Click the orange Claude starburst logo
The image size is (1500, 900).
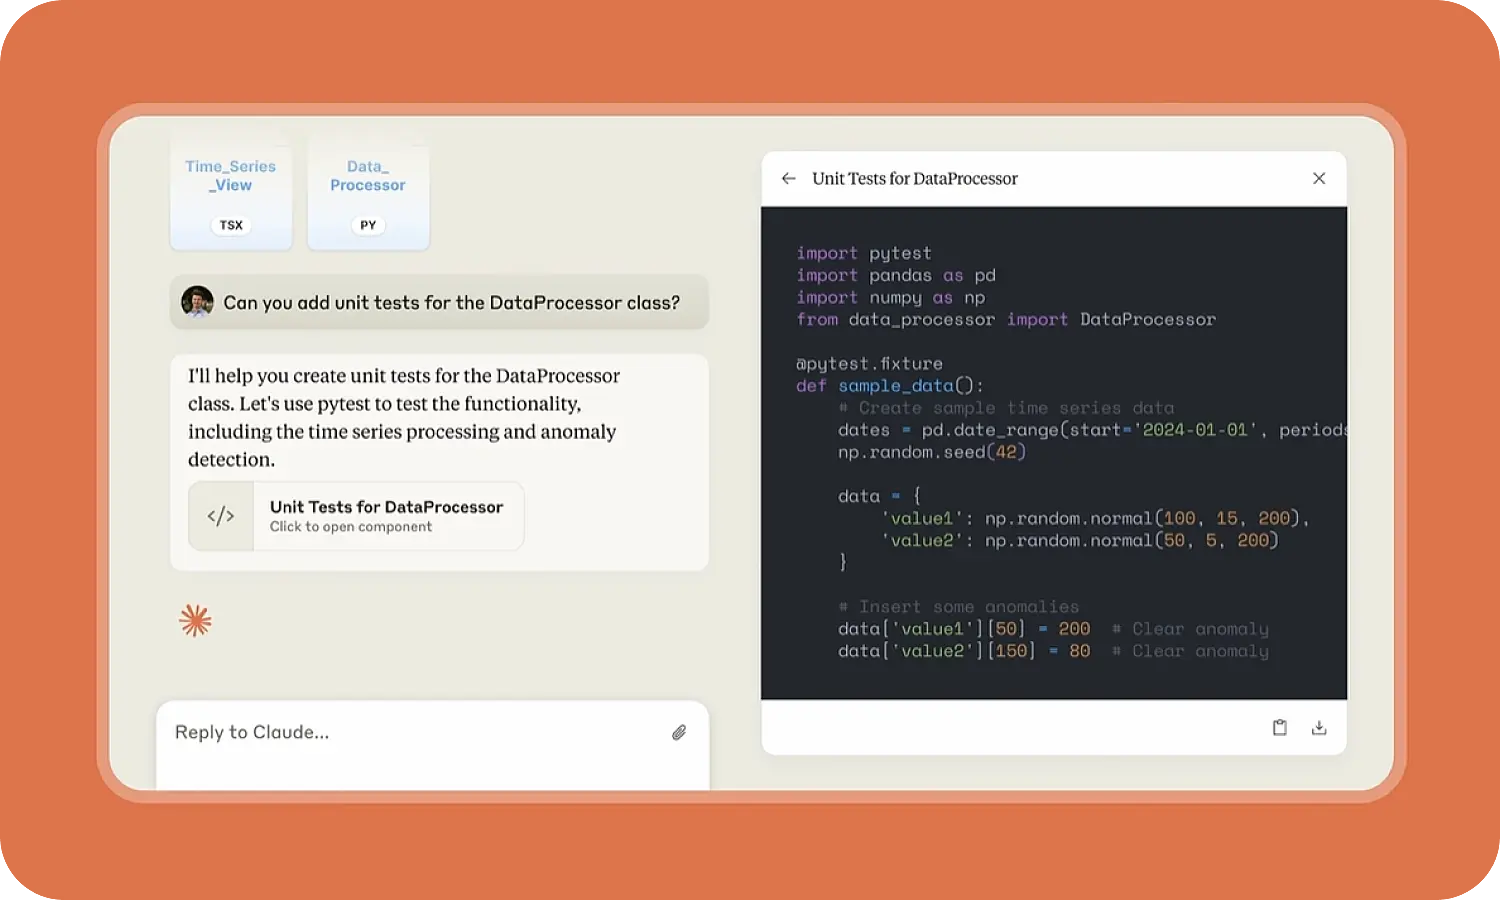pyautogui.click(x=195, y=621)
